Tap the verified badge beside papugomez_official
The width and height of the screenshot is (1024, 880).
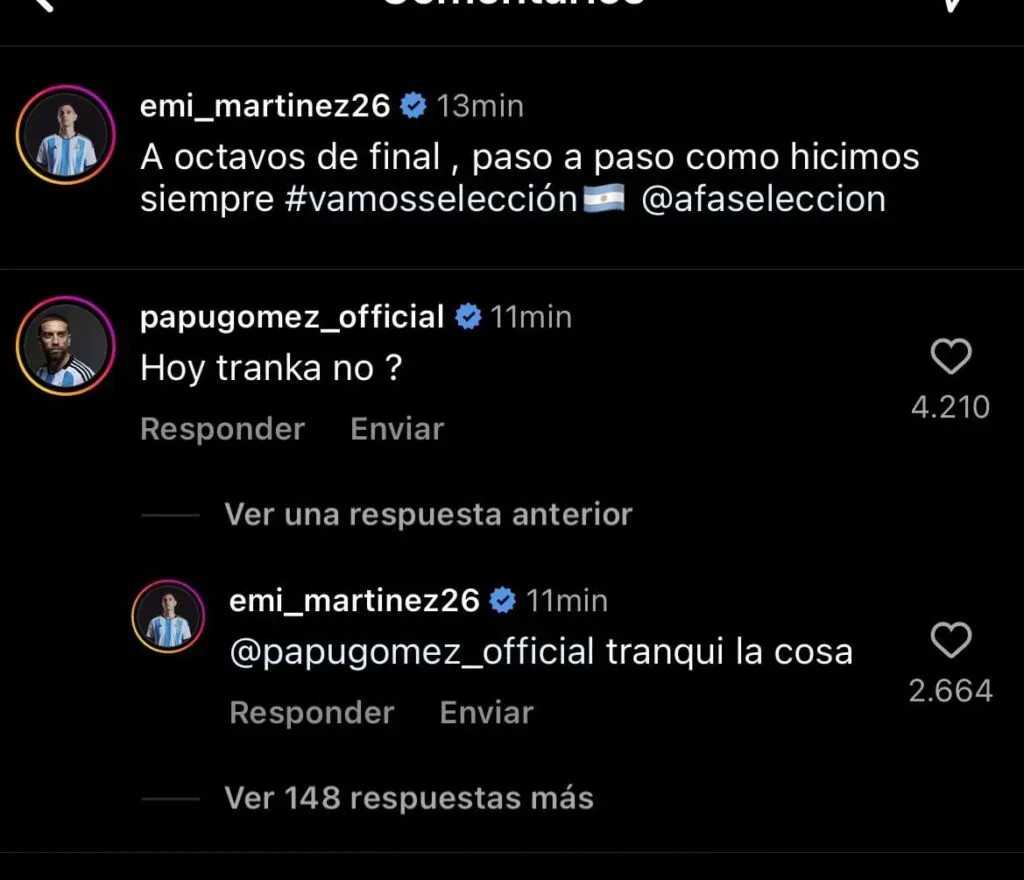coord(468,317)
